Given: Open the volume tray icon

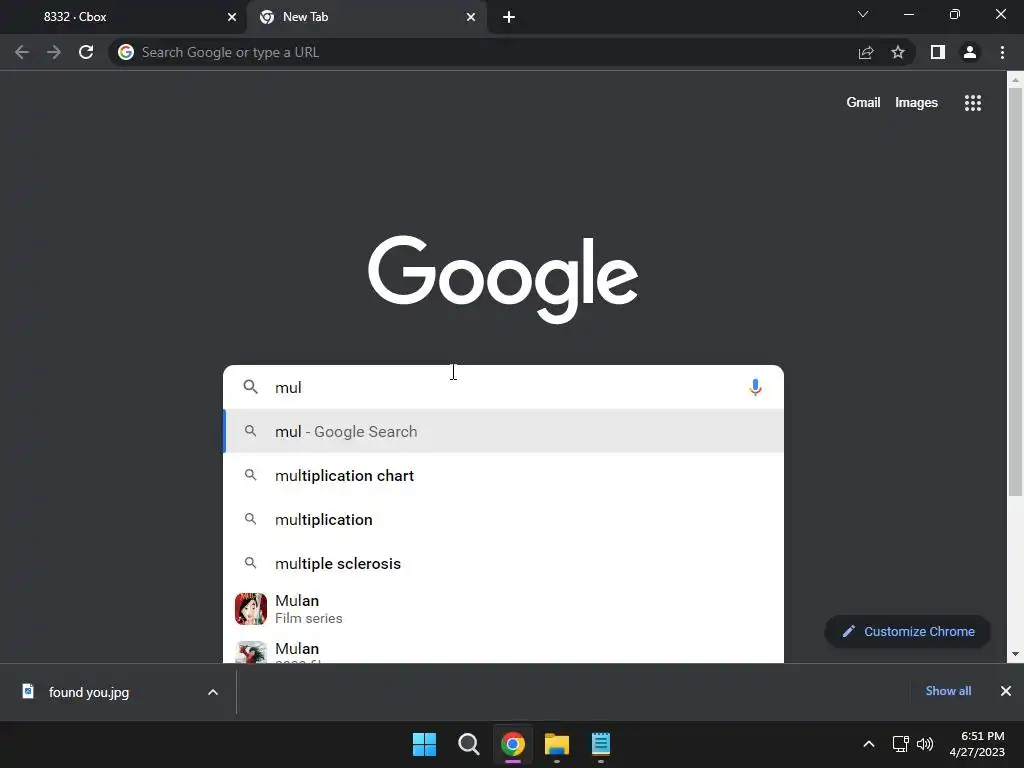Looking at the screenshot, I should pyautogui.click(x=925, y=744).
